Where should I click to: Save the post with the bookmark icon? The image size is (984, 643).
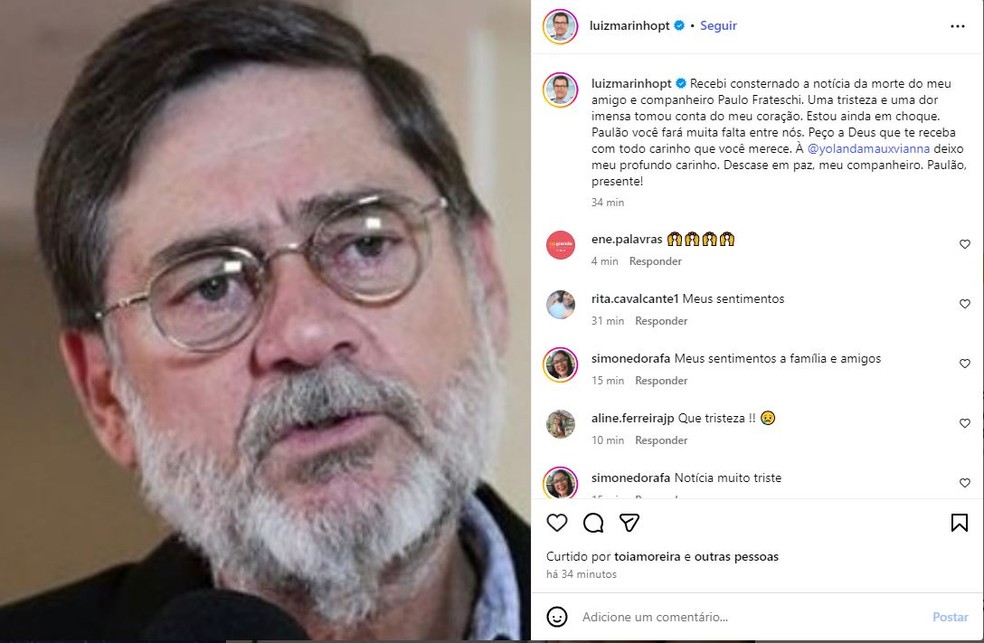point(958,522)
